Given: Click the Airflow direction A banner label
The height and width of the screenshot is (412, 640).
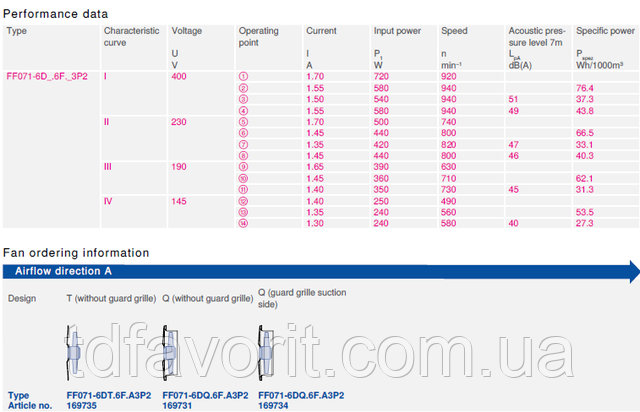Looking at the screenshot, I should point(63,271).
